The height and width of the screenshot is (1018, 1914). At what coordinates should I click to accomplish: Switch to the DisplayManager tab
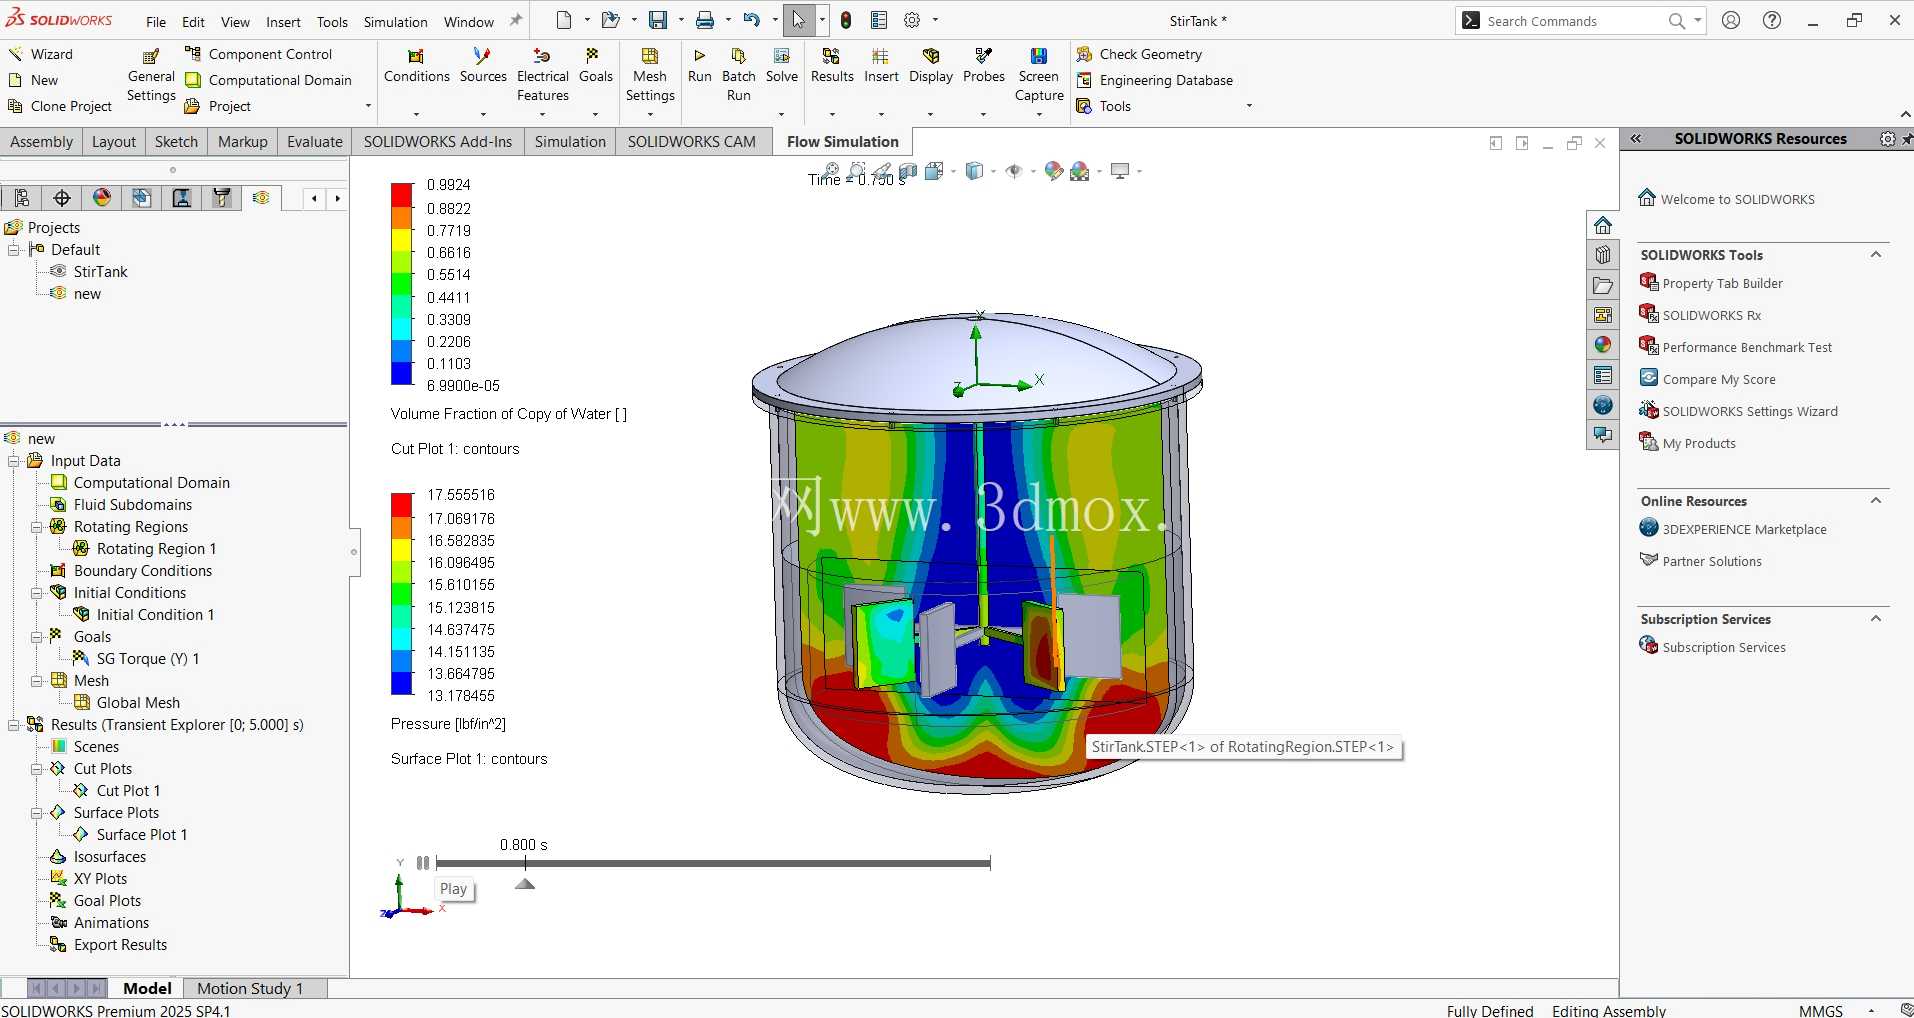pyautogui.click(x=102, y=198)
